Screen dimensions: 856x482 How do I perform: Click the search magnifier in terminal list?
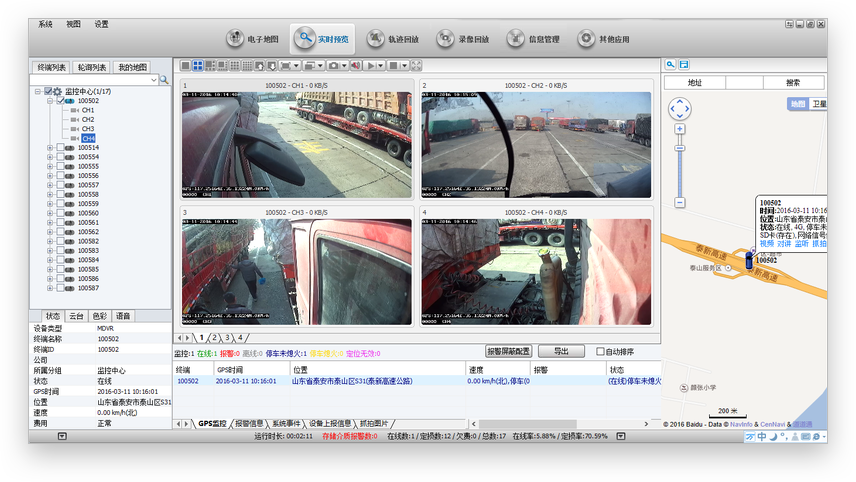[165, 79]
